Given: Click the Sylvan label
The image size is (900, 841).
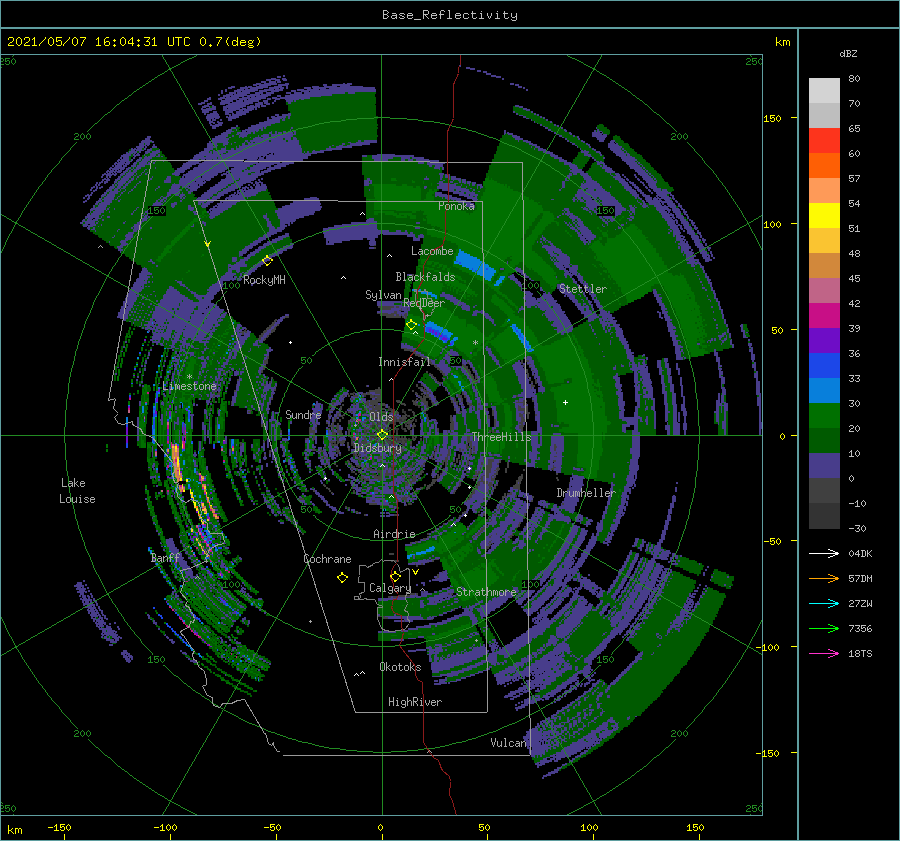Looking at the screenshot, I should click(383, 295).
